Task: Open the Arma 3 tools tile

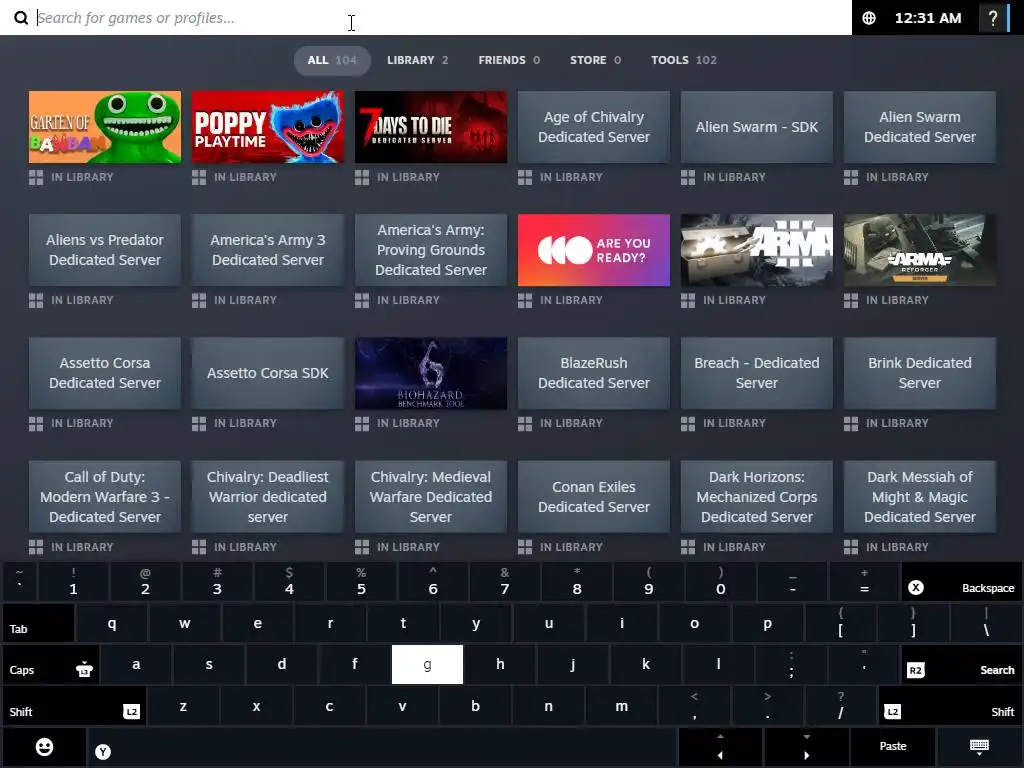Action: [756, 250]
